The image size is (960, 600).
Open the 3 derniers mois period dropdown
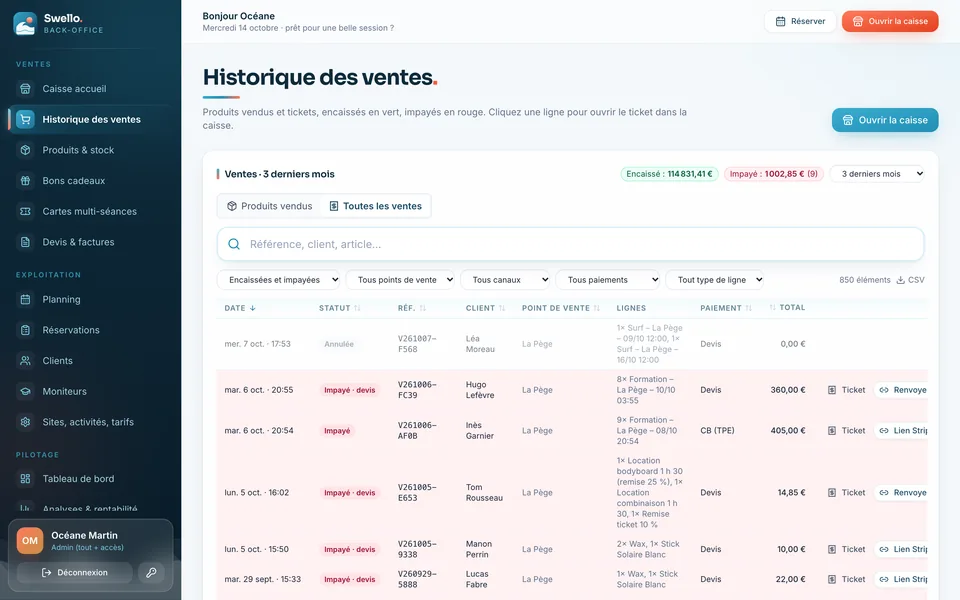[x=877, y=174]
